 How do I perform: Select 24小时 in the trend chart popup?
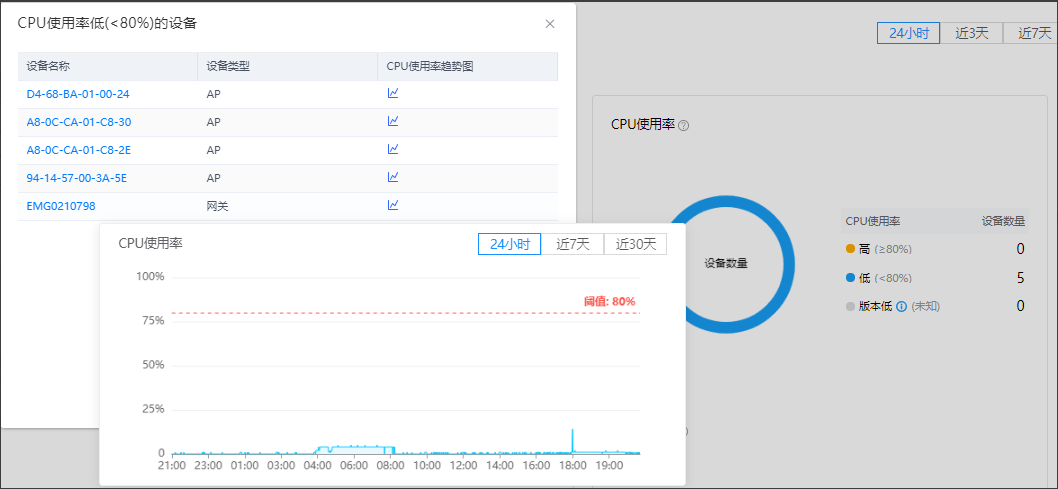[509, 244]
